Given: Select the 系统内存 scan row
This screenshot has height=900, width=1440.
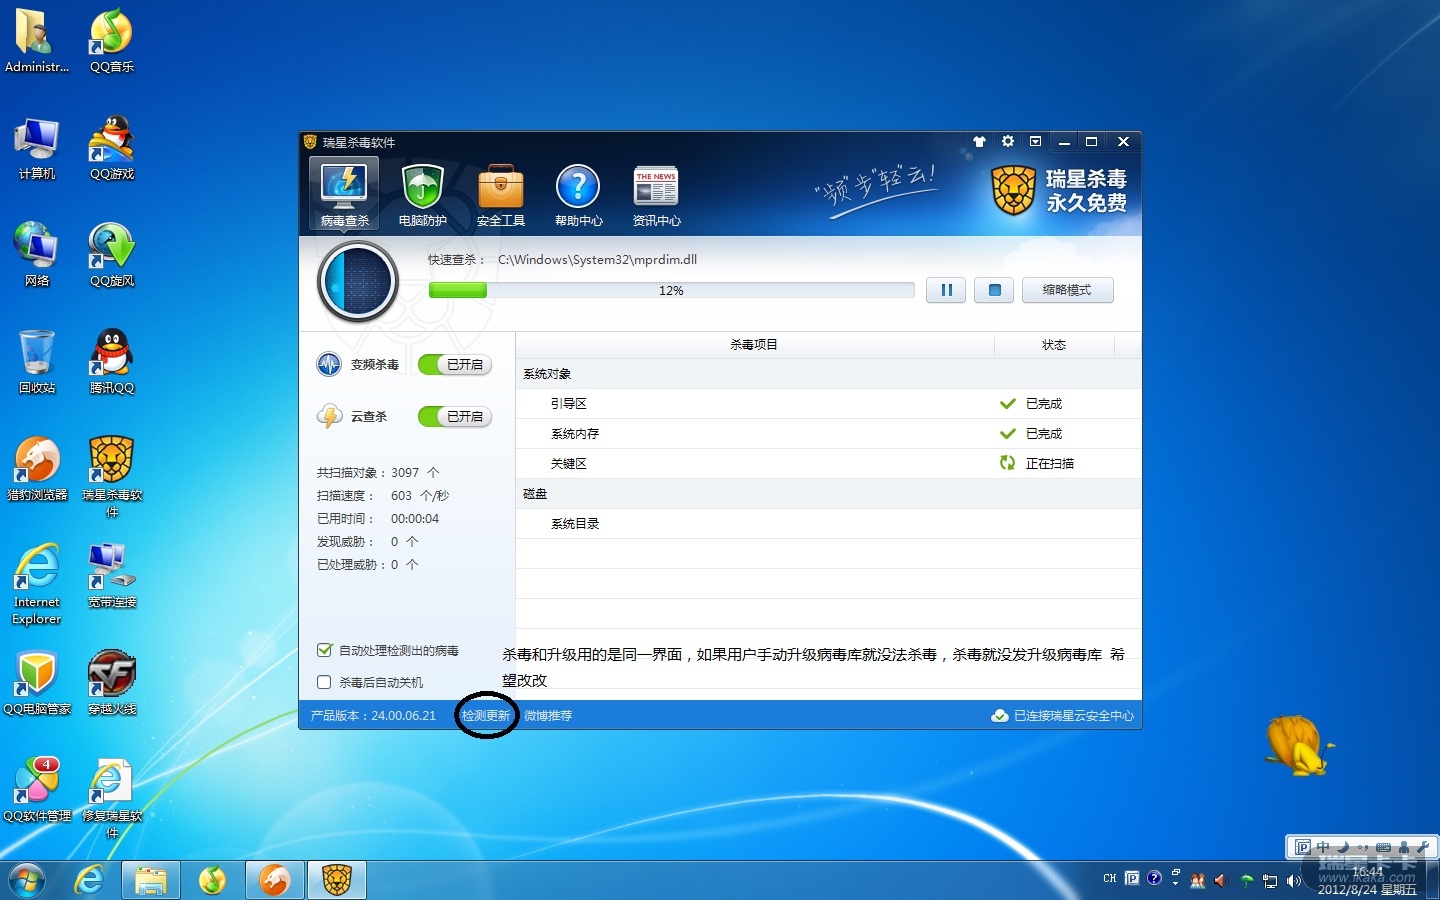Looking at the screenshot, I should click(828, 434).
